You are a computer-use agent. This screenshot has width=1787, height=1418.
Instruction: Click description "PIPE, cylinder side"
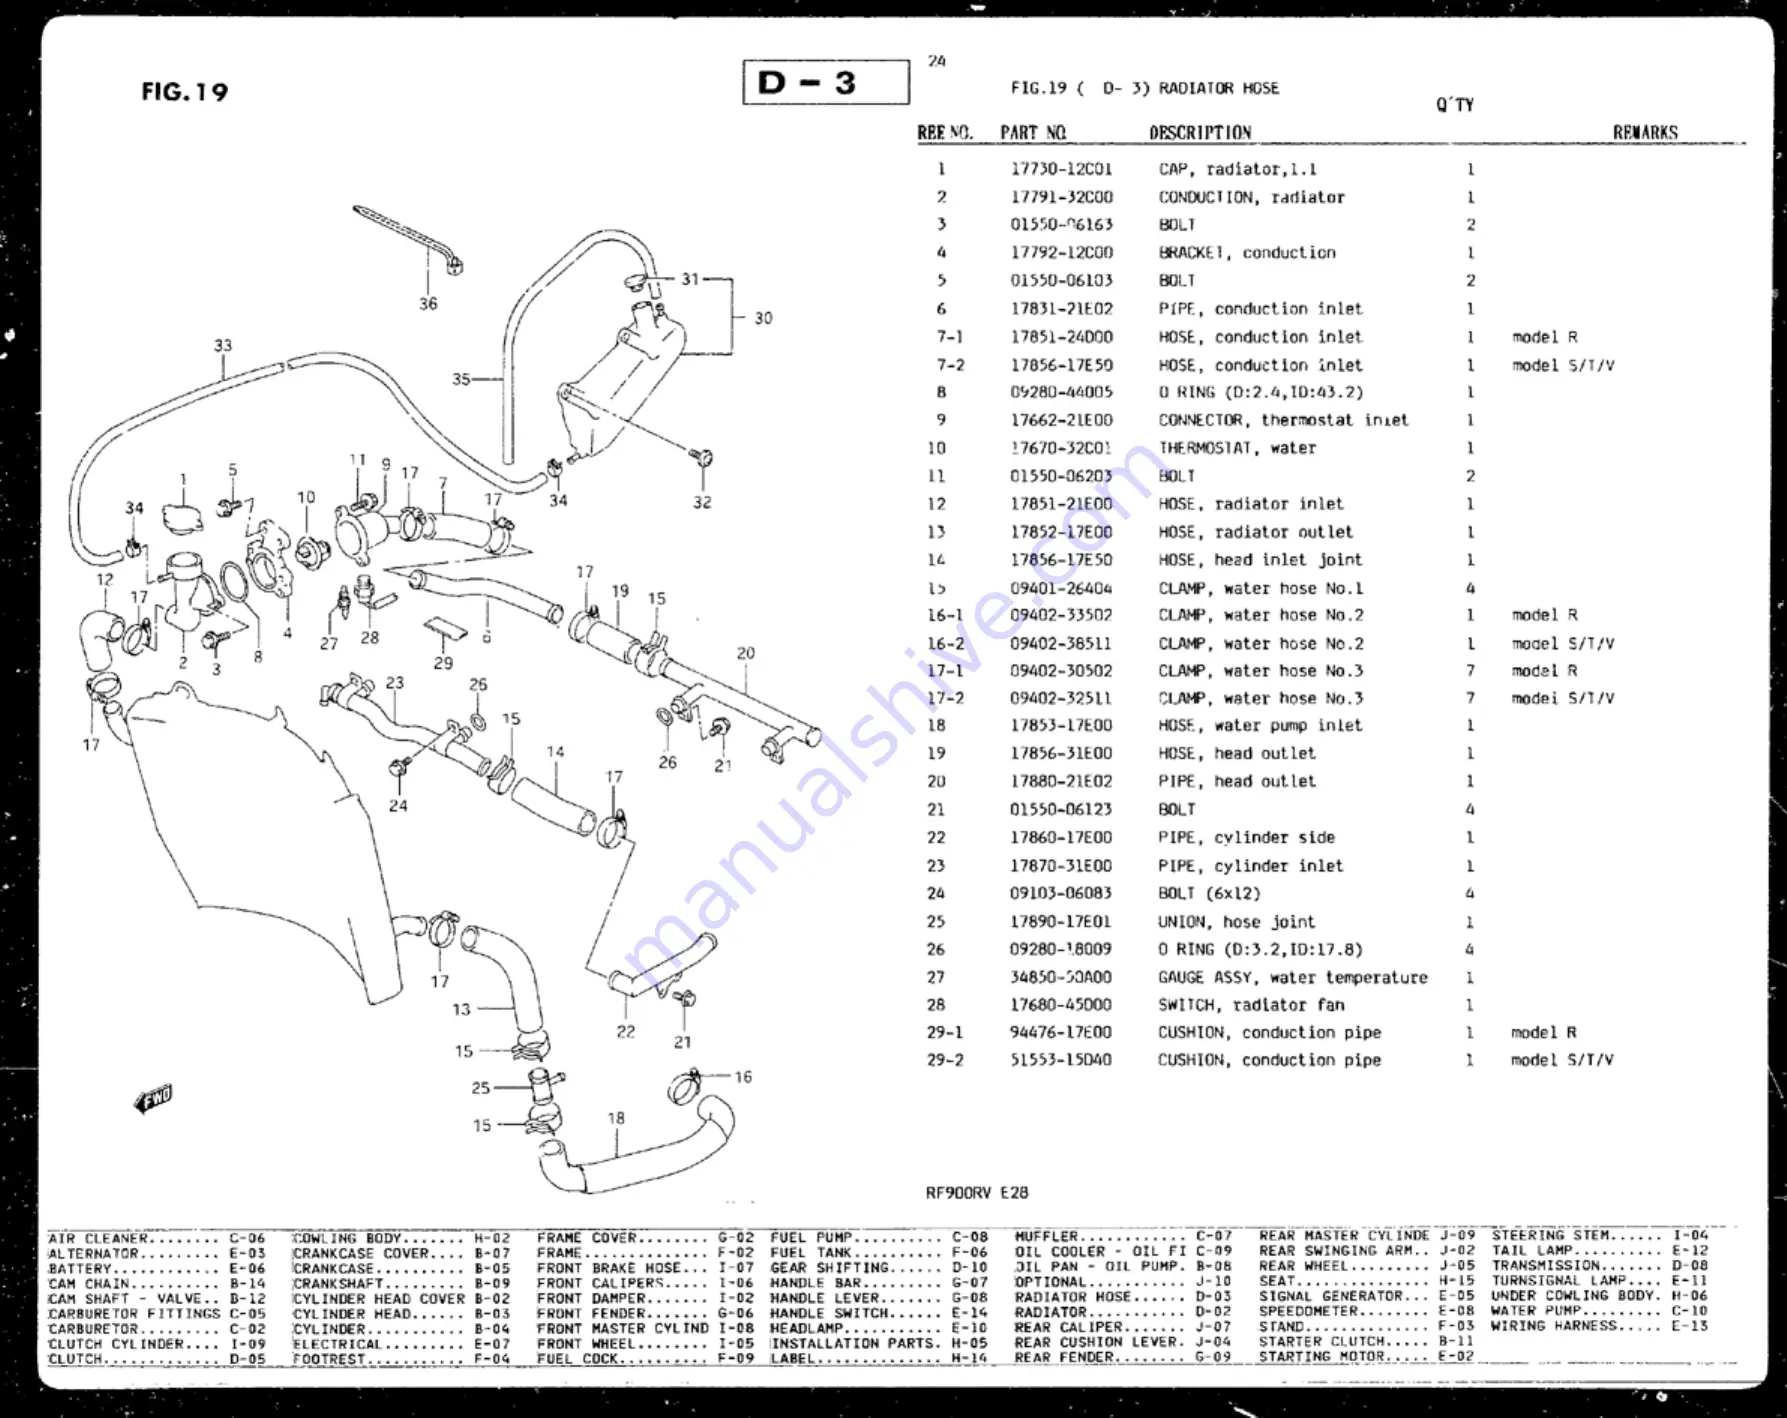1246,837
